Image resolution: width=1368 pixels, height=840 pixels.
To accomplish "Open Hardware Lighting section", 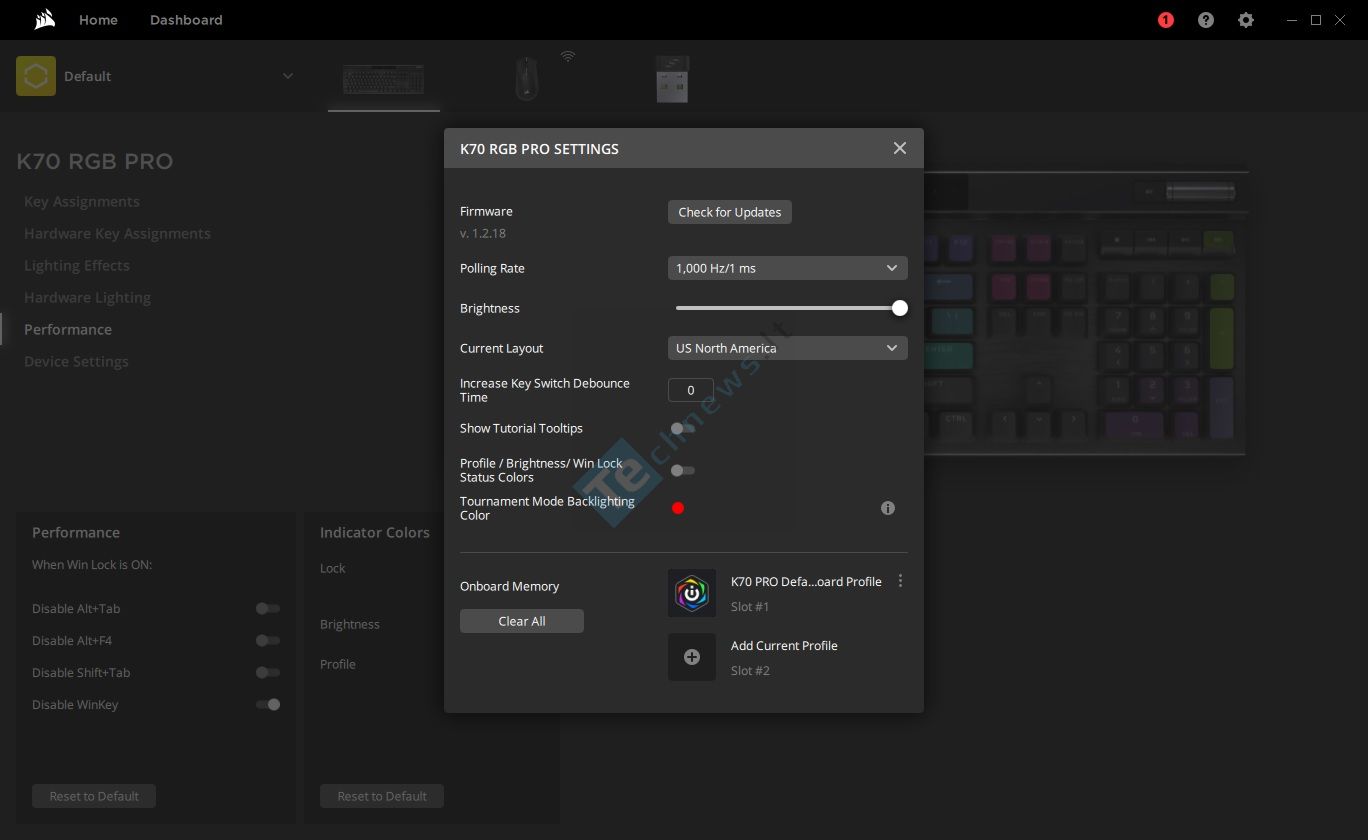I will click(x=87, y=297).
